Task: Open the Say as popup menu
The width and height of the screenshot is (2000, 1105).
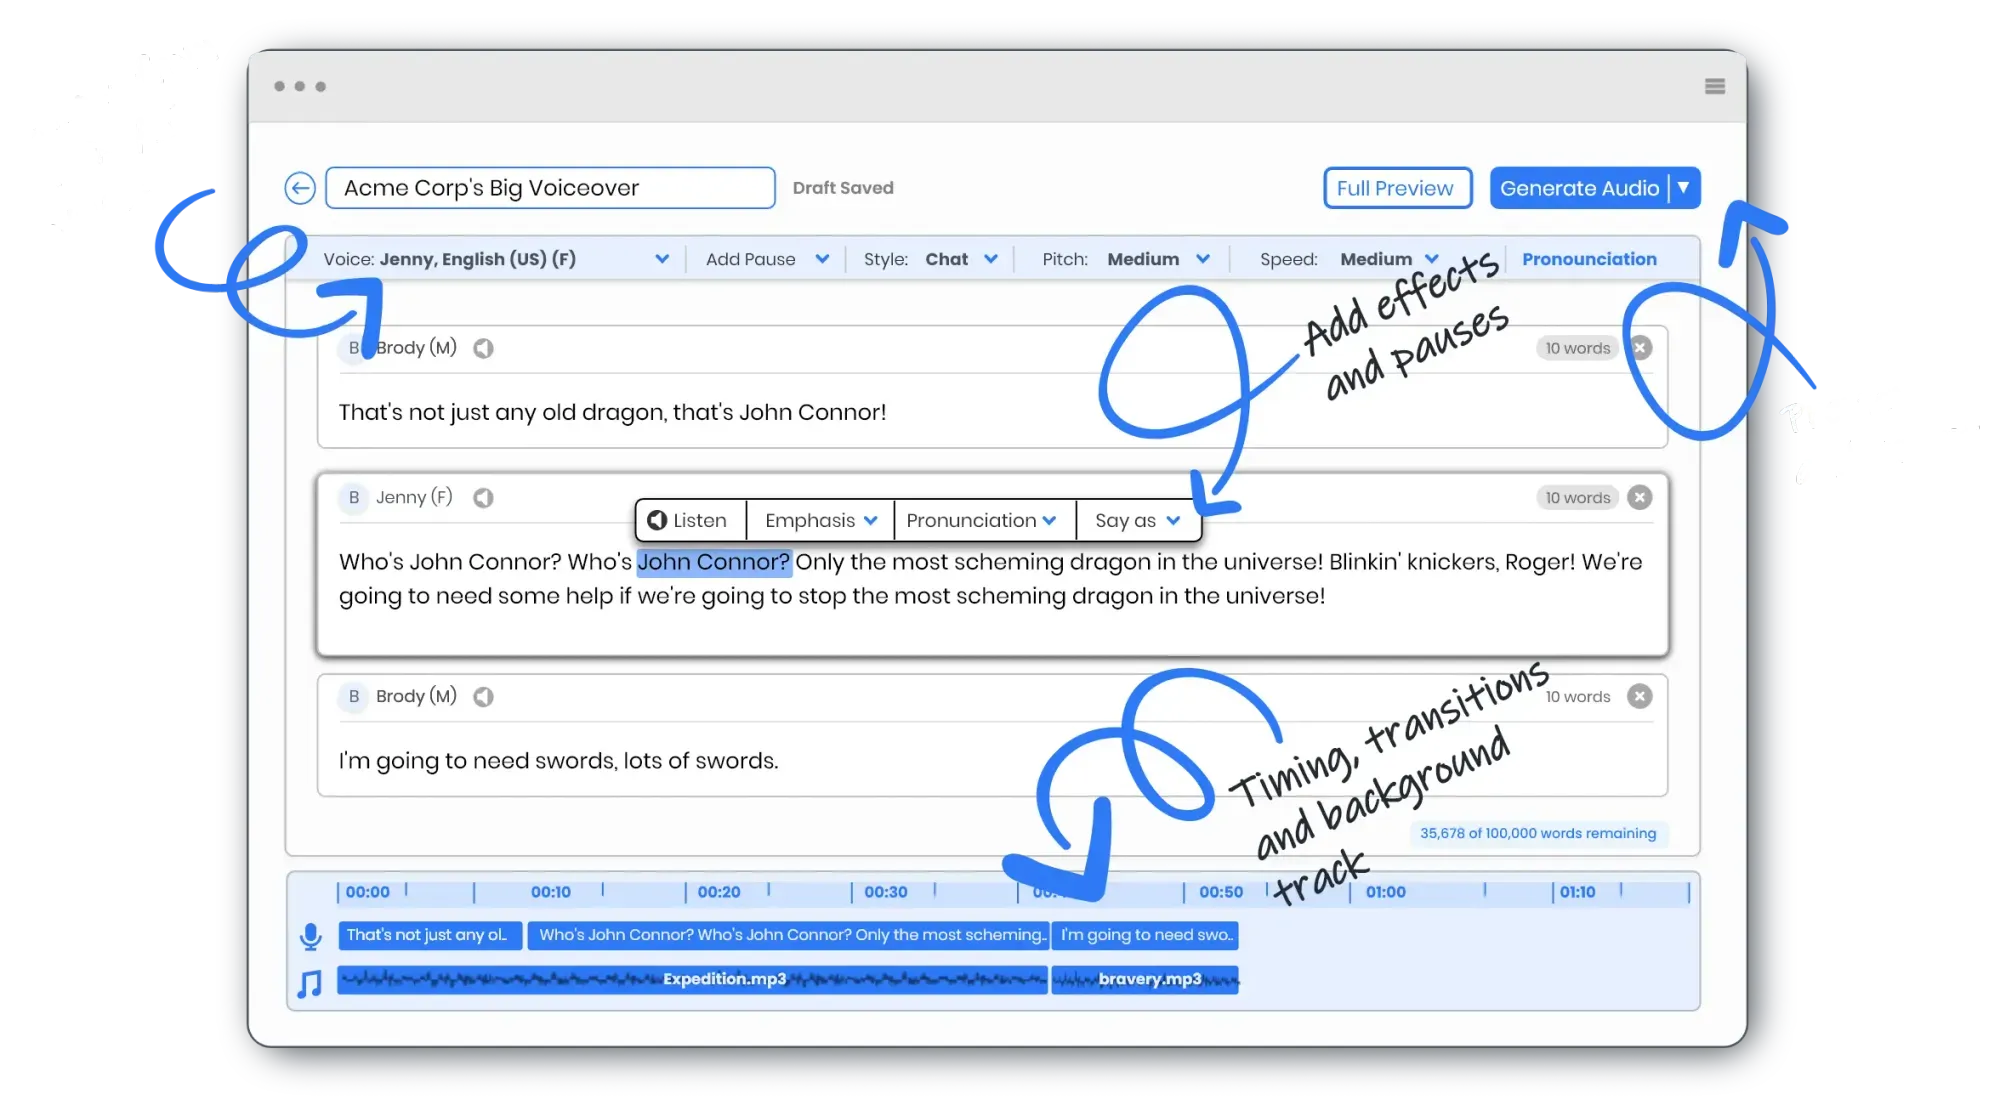Action: 1137,521
